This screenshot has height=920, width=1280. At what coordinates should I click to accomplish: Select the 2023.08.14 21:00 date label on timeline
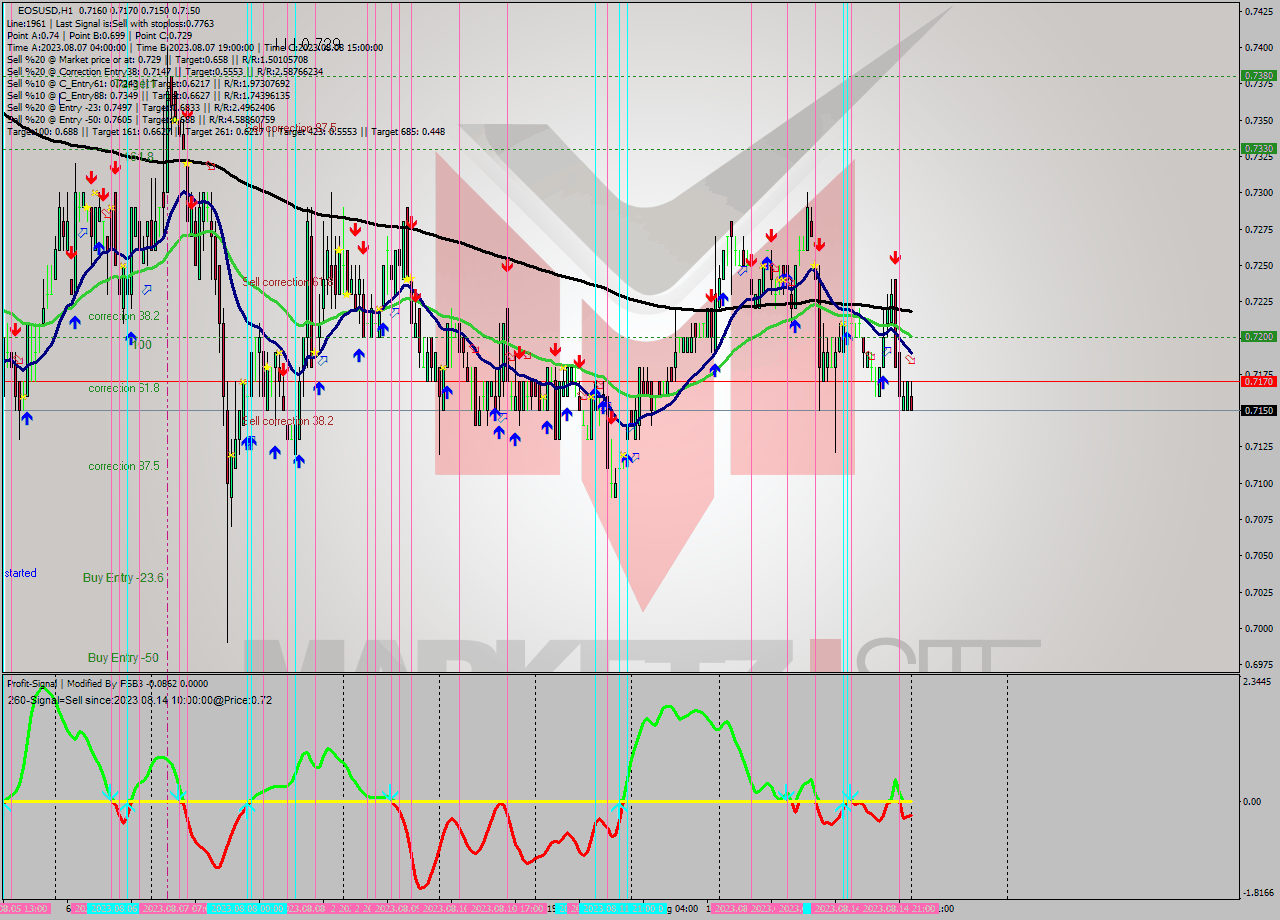point(900,908)
